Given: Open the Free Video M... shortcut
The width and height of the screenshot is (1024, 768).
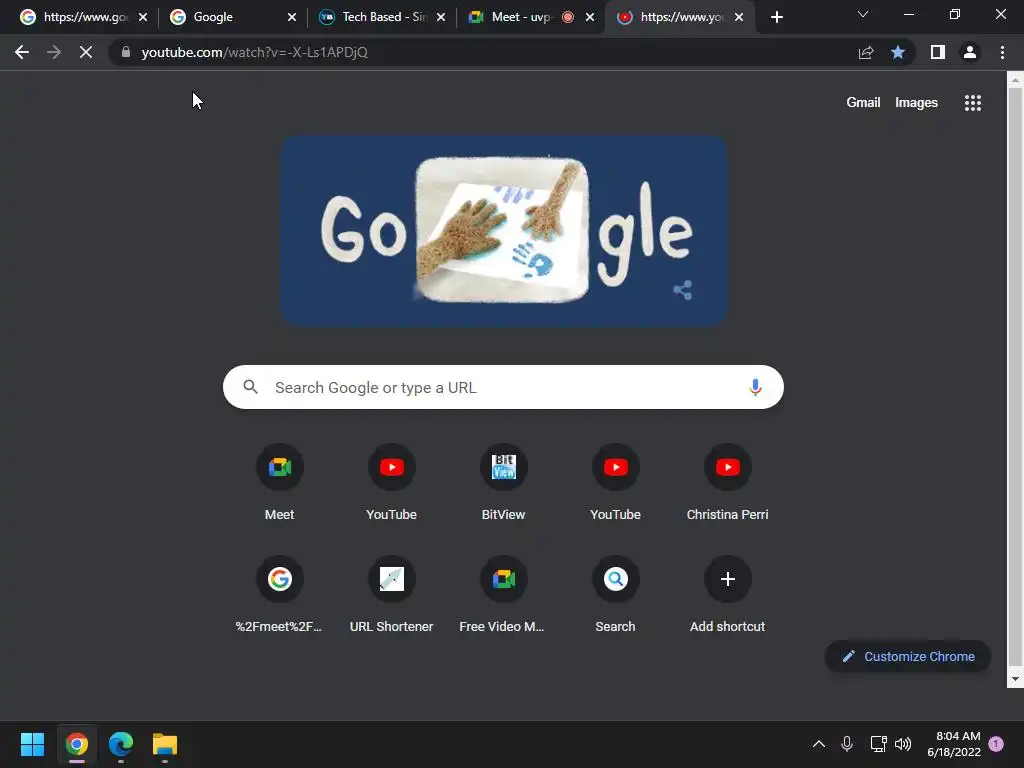Looking at the screenshot, I should (503, 594).
